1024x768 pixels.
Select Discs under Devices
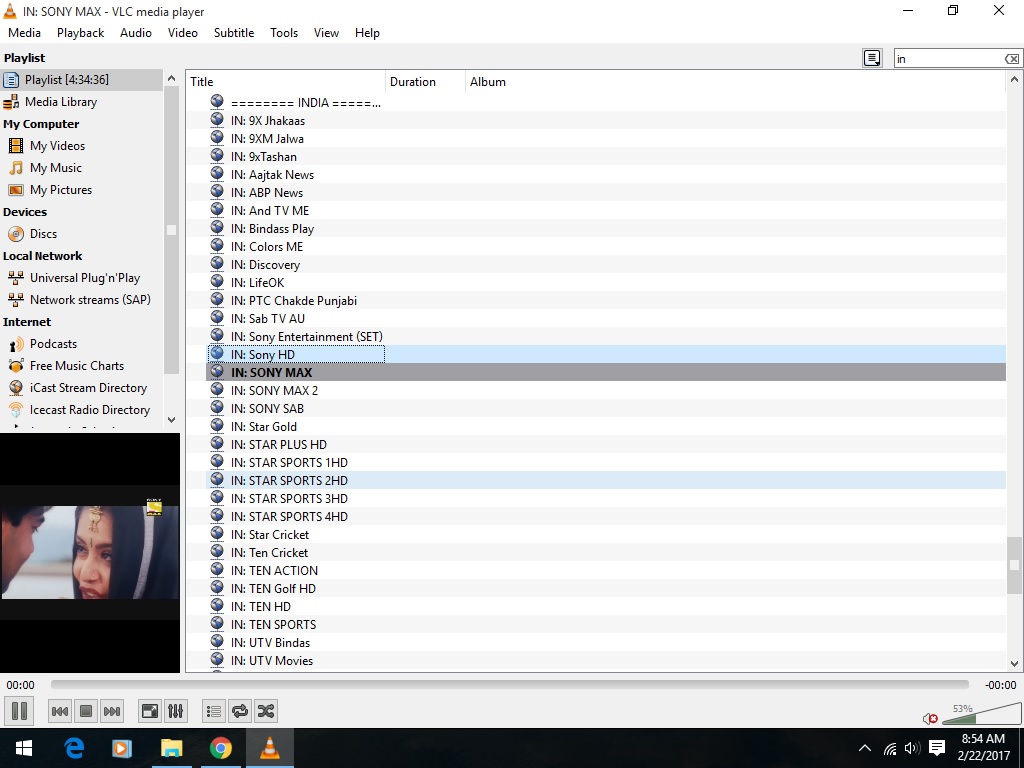pos(82,234)
